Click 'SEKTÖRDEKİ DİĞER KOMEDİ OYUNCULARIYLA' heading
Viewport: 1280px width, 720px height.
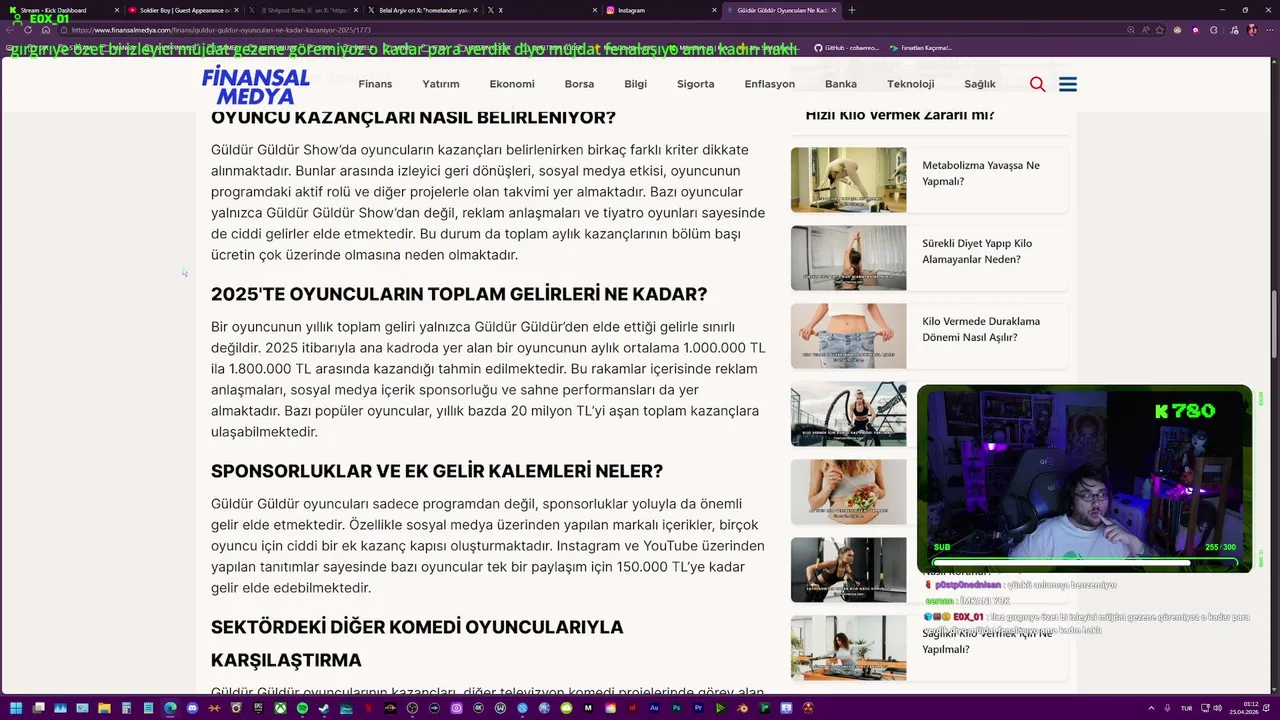click(417, 627)
